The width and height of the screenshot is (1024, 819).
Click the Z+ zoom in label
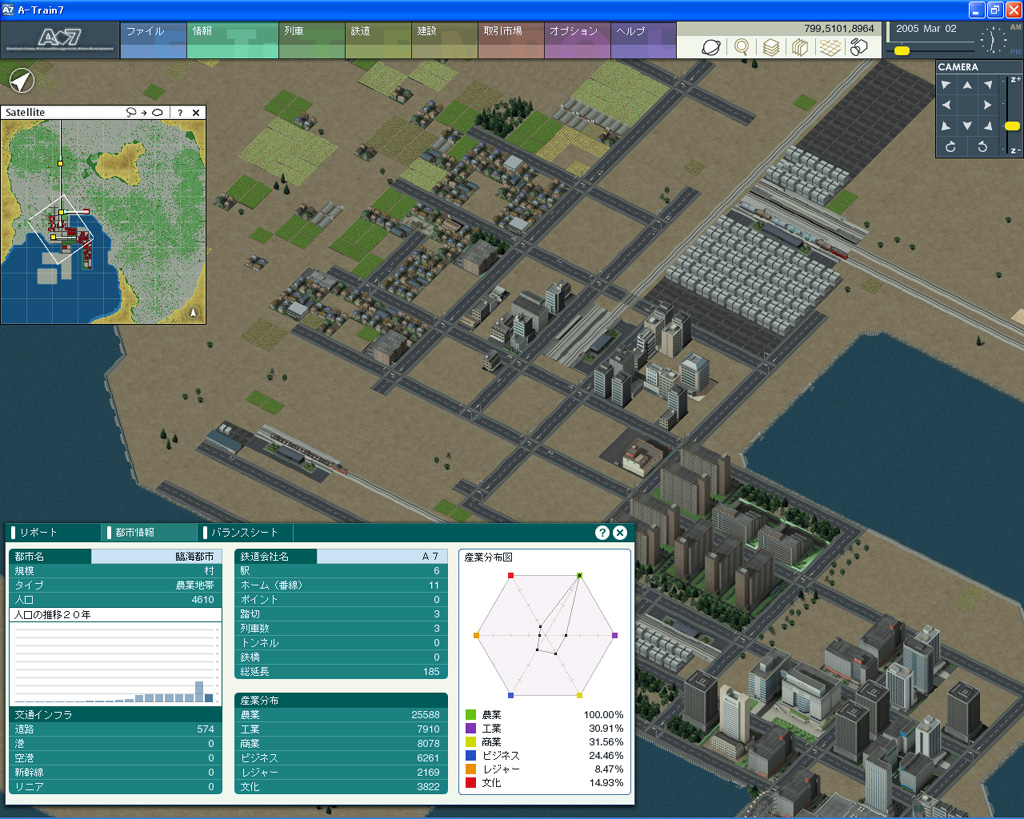[1015, 80]
